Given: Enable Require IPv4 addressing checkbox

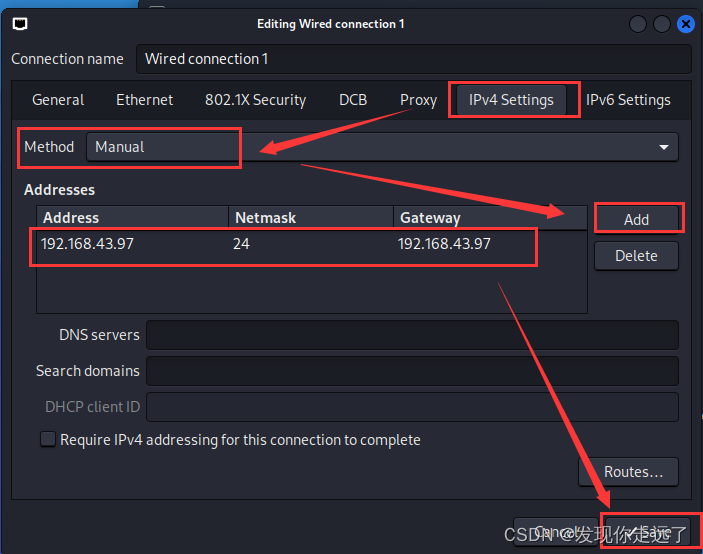Looking at the screenshot, I should (48, 440).
